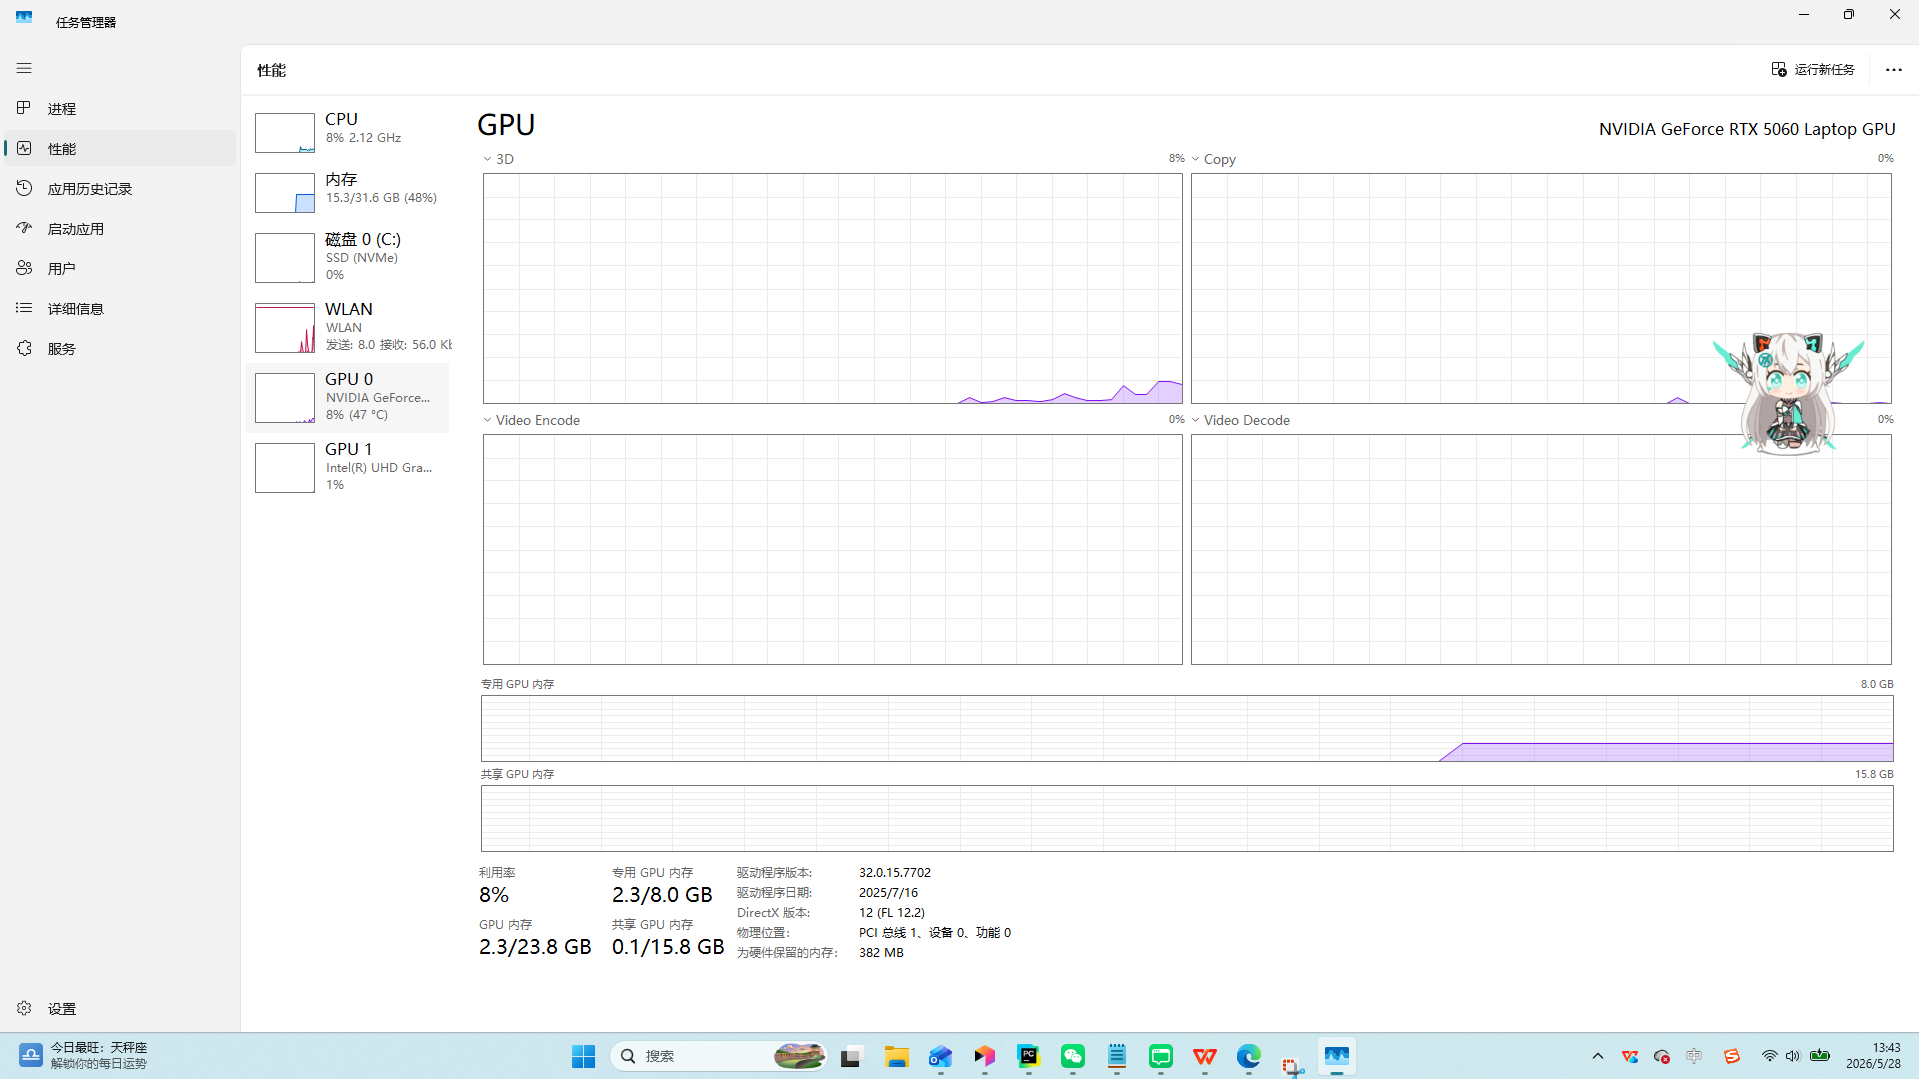Open Microsoft Edge from the taskbar
The width and height of the screenshot is (1919, 1079).
(1249, 1056)
